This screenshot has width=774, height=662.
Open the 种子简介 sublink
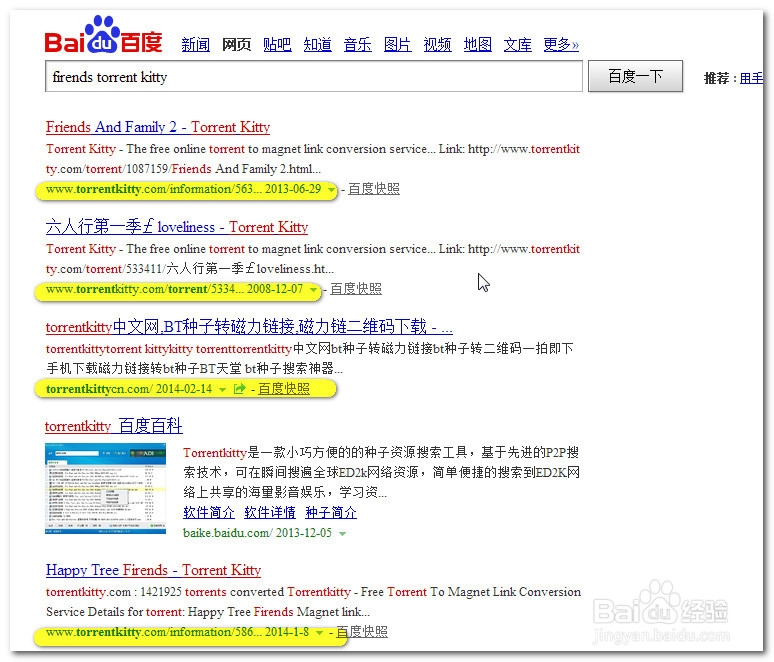click(331, 512)
